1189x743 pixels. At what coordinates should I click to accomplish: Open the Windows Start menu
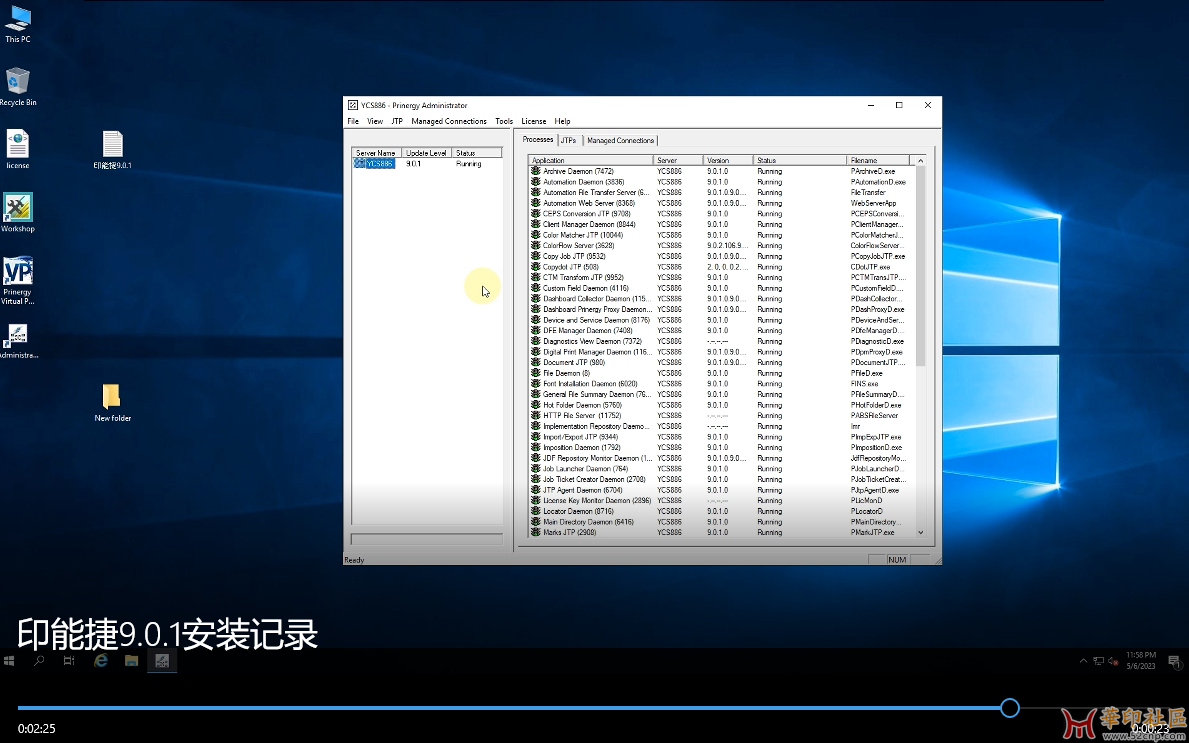click(9, 660)
